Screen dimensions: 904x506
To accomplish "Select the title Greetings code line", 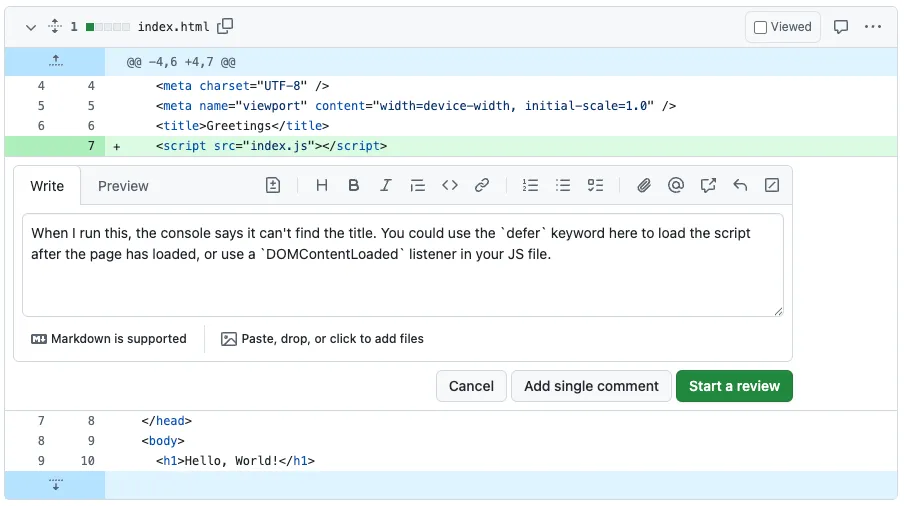I will (242, 126).
